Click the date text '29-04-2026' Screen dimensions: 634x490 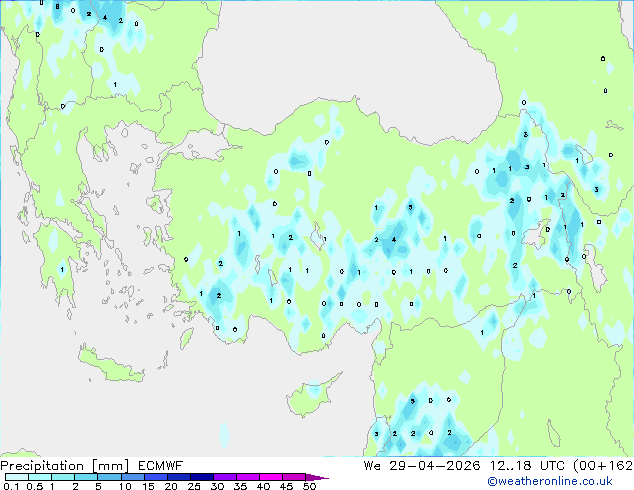[x=435, y=466]
